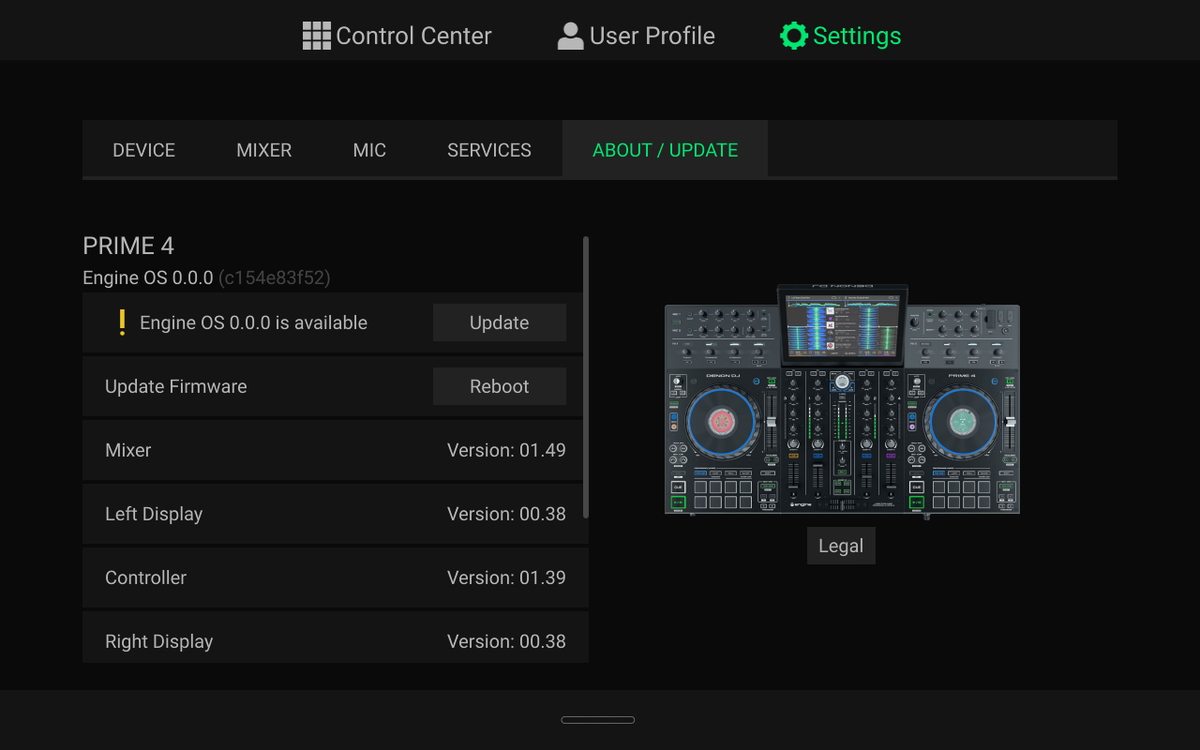Open the SERVICES tab

489,150
